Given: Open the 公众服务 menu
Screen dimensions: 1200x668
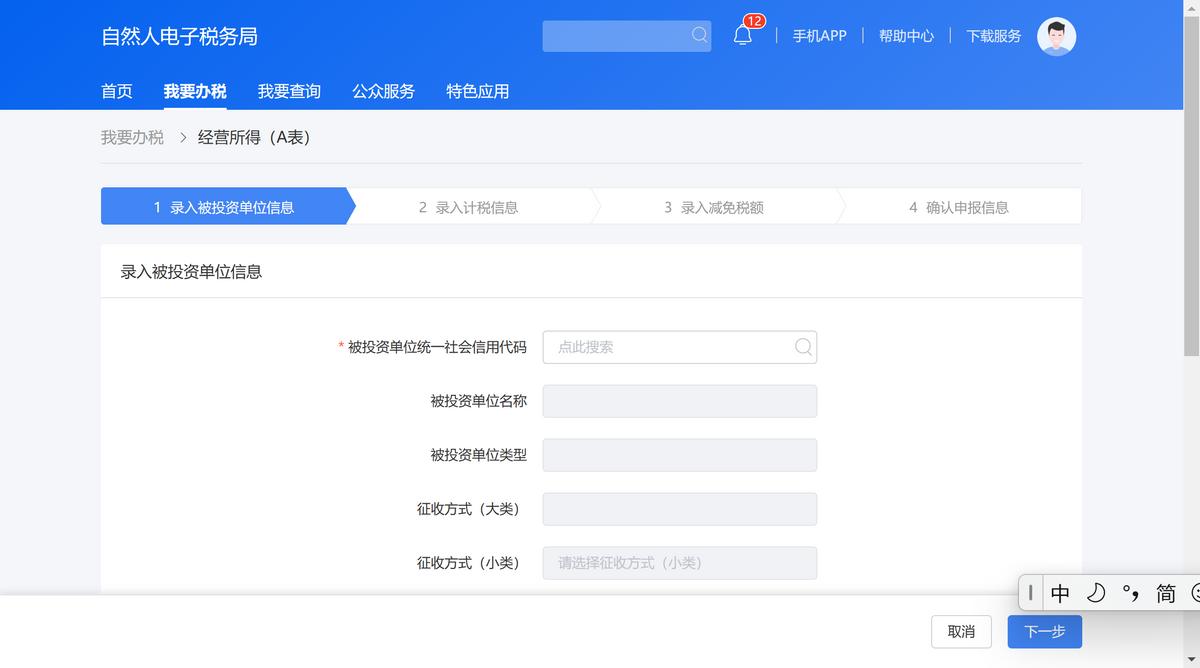Looking at the screenshot, I should pos(383,91).
